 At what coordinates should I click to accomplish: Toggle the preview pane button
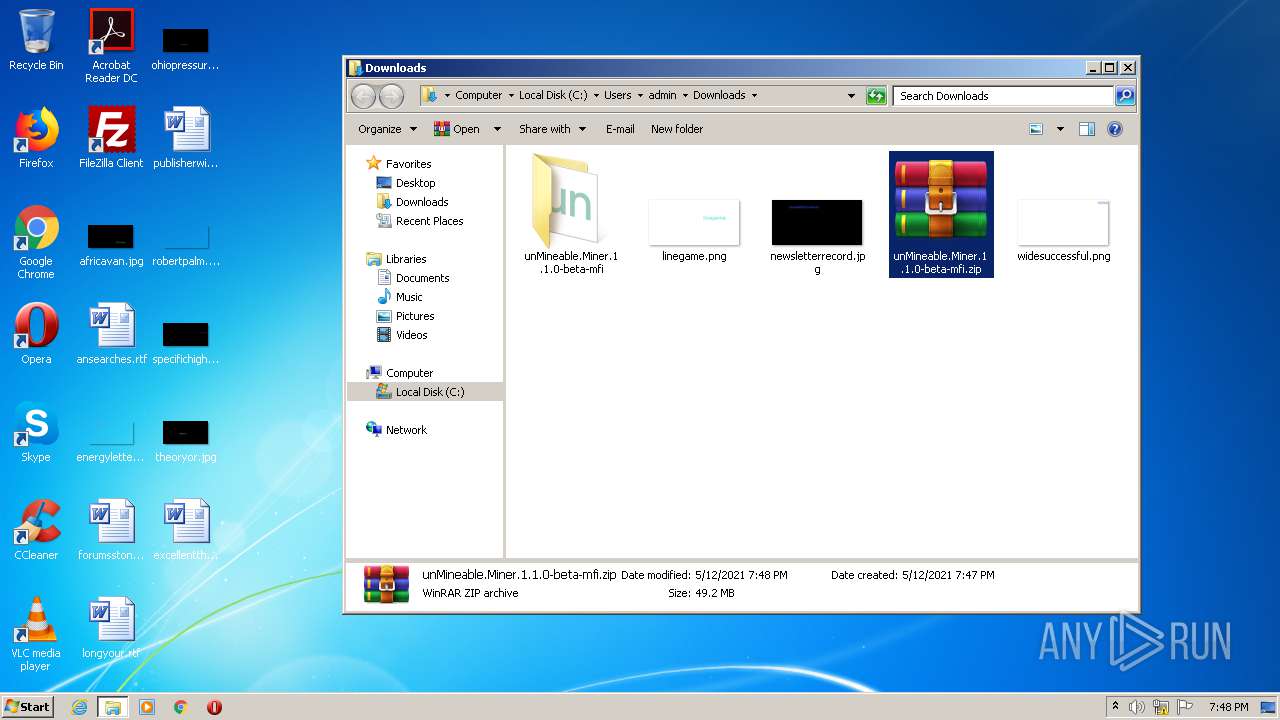pos(1087,129)
